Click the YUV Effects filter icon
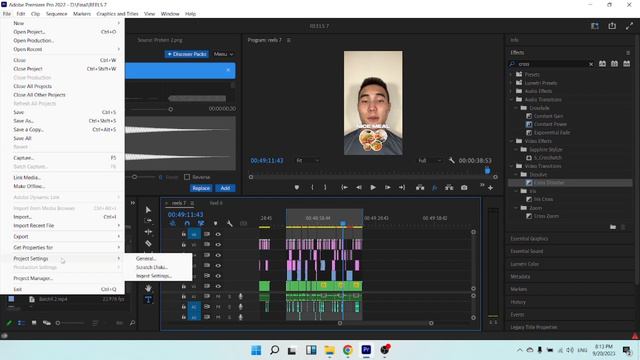Viewport: 640px width, 360px height. click(627, 64)
